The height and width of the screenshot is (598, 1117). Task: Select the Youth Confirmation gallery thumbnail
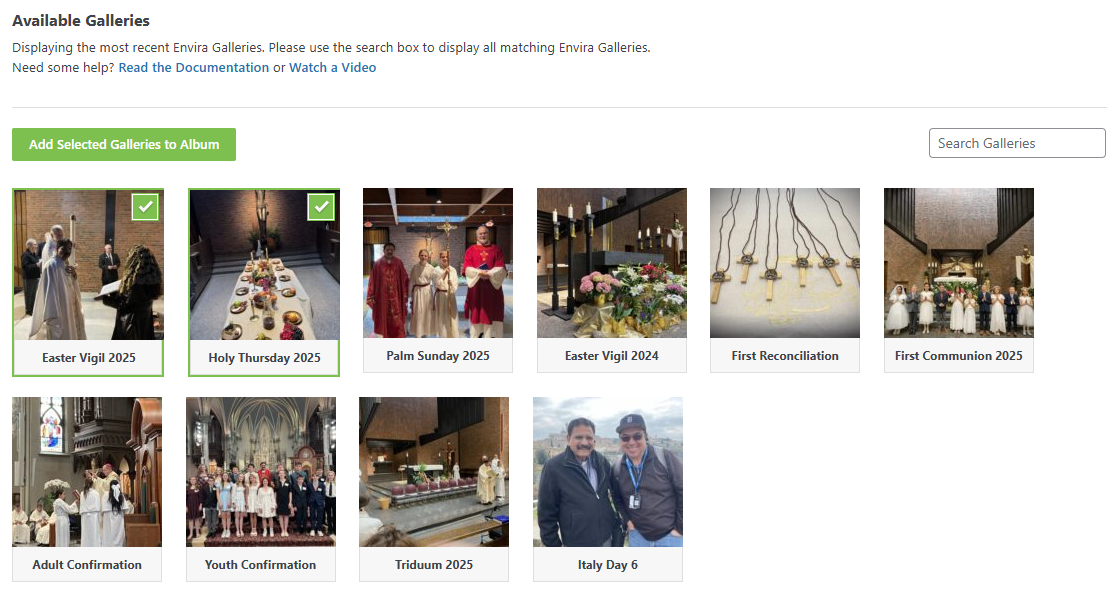[261, 472]
